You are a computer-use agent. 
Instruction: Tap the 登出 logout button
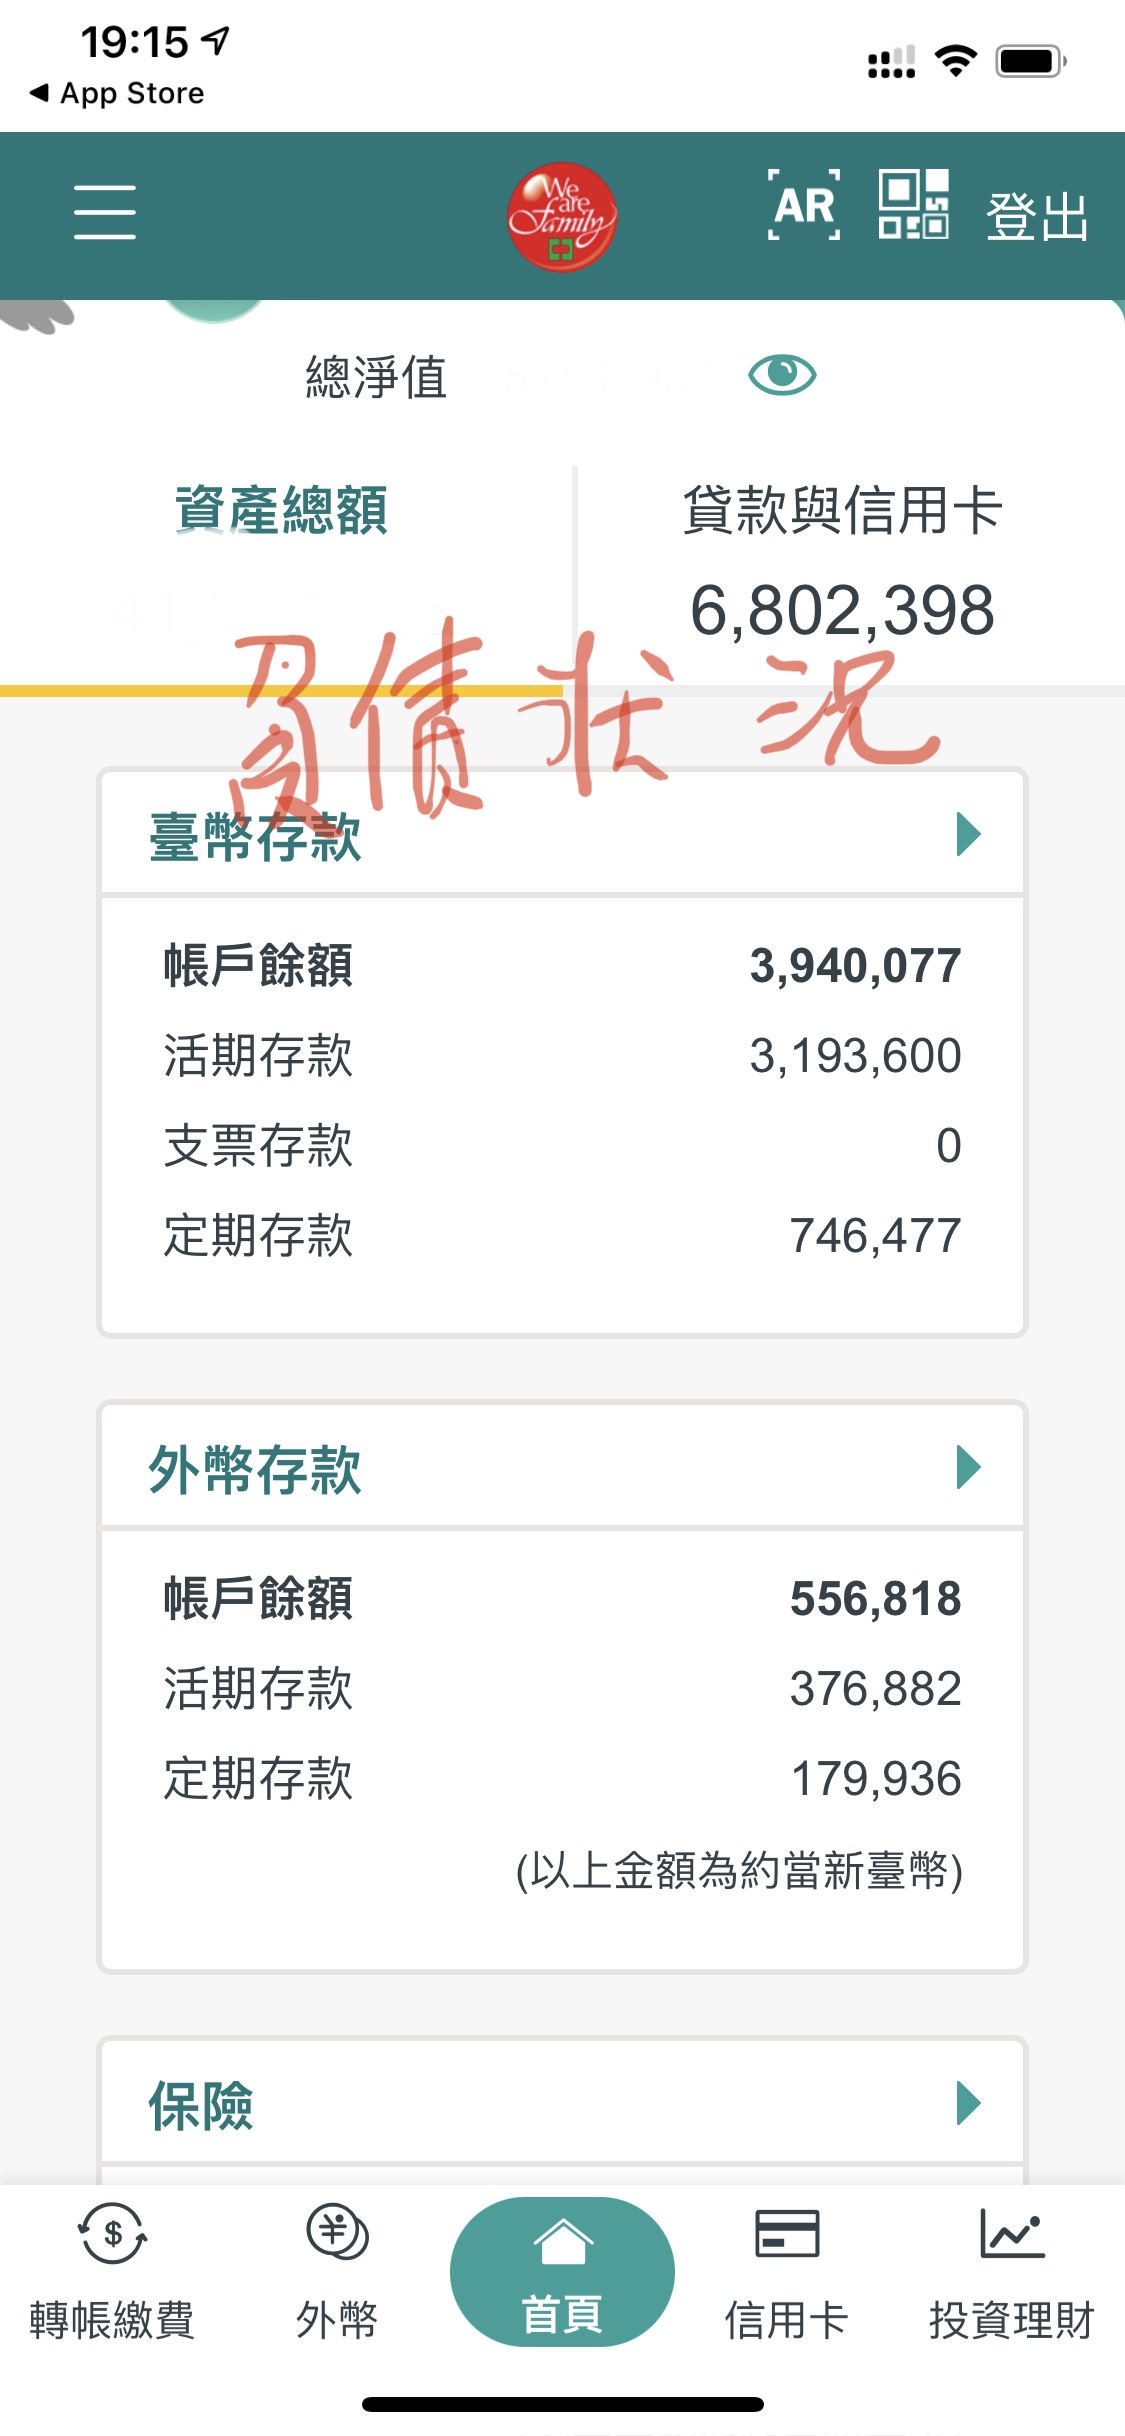1036,216
